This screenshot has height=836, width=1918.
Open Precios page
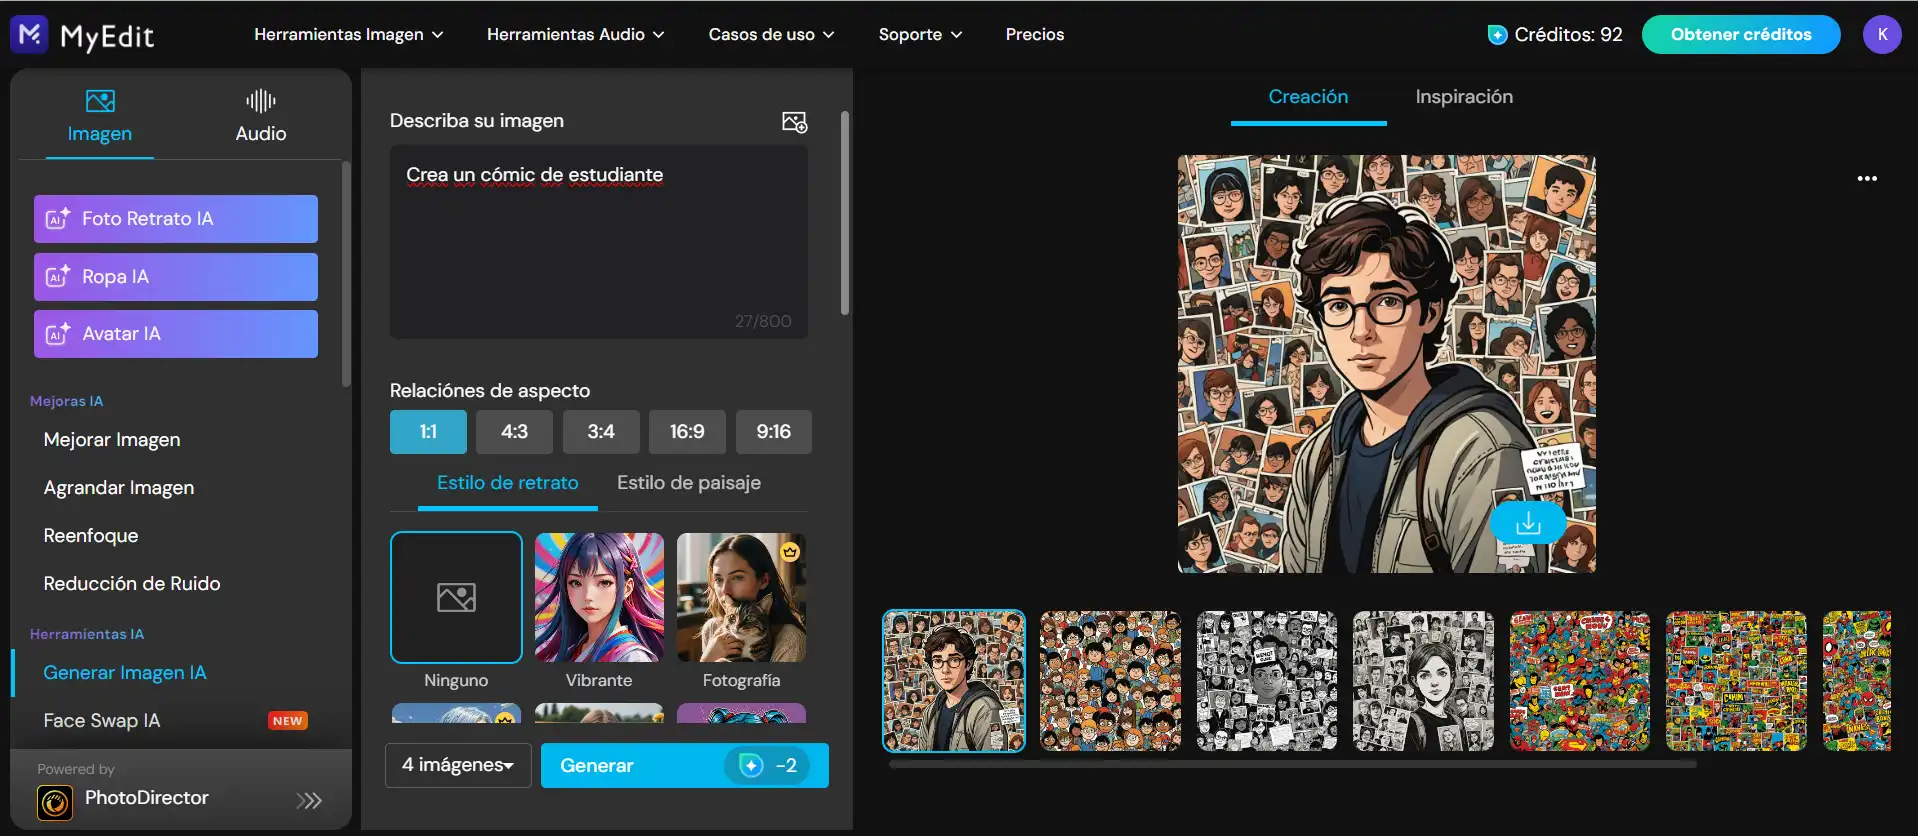[1035, 34]
